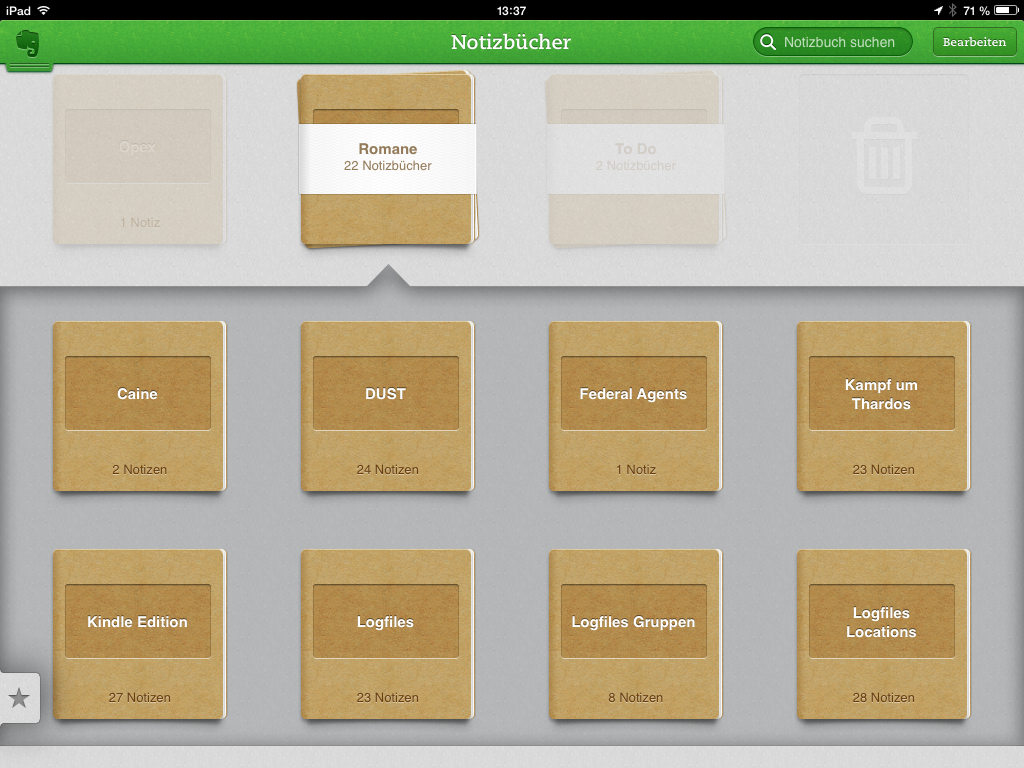
Task: Open the faded Opex notebook
Action: 138,159
